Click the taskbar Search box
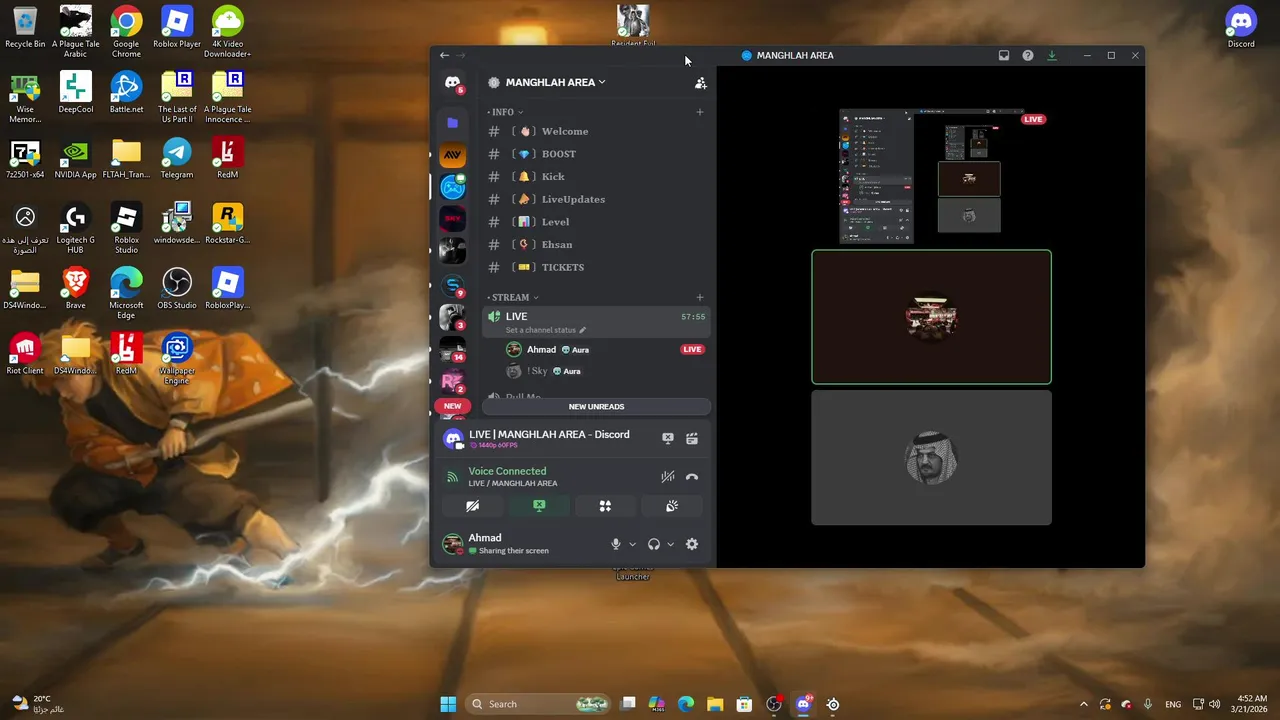Image resolution: width=1280 pixels, height=720 pixels. (538, 704)
